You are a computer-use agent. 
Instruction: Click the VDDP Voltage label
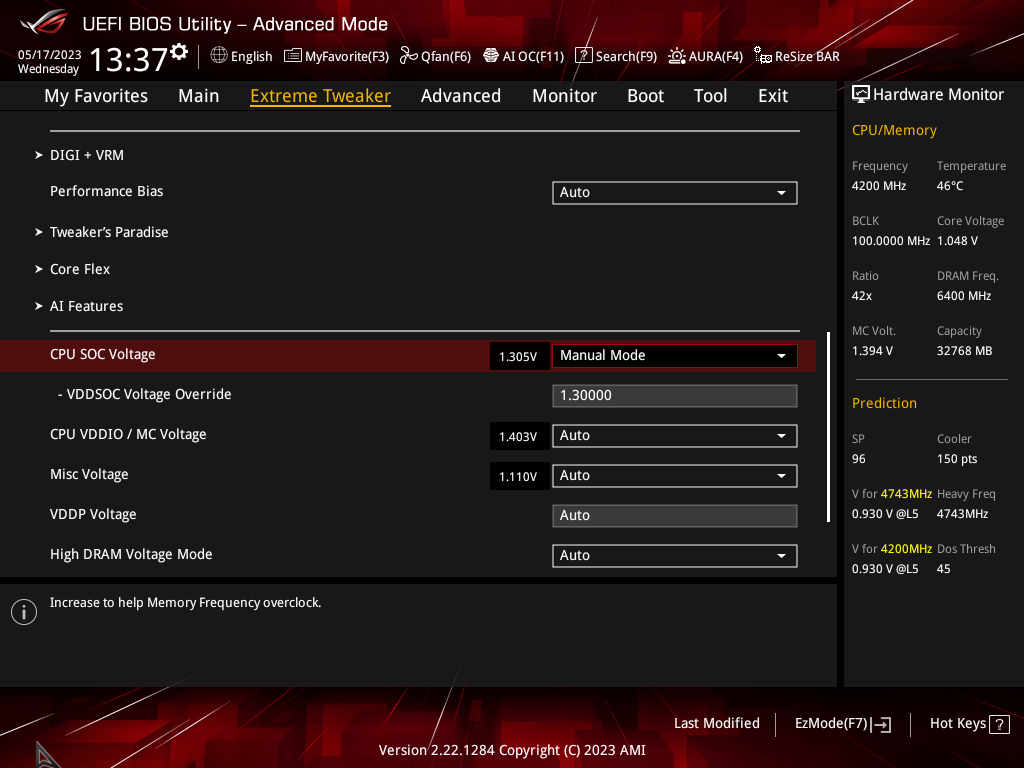click(93, 515)
